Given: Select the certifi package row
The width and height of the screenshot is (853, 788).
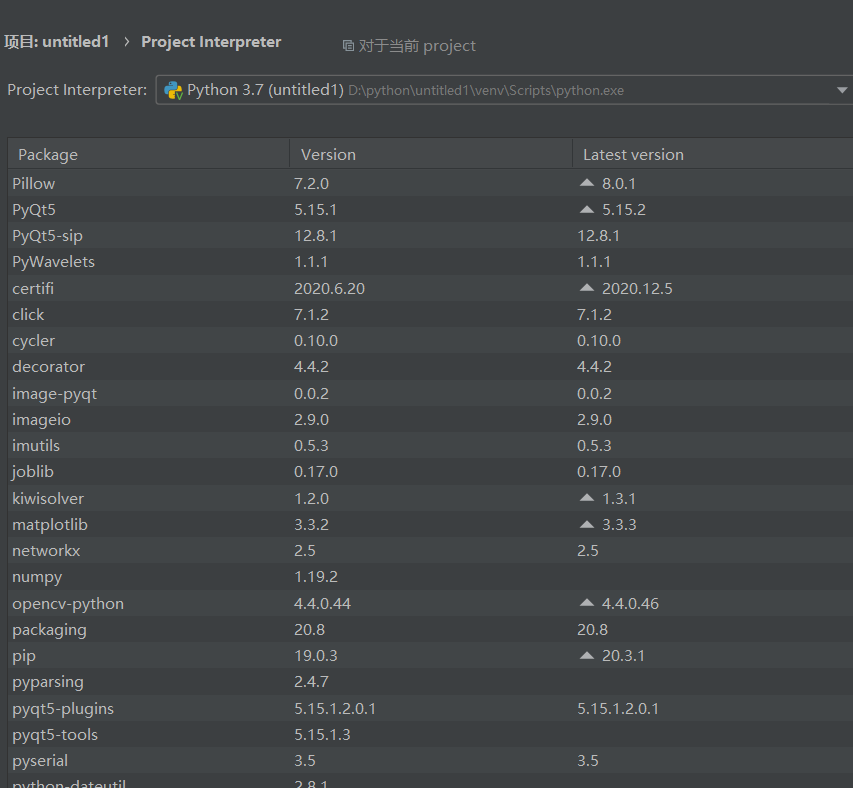Looking at the screenshot, I should 431,288.
